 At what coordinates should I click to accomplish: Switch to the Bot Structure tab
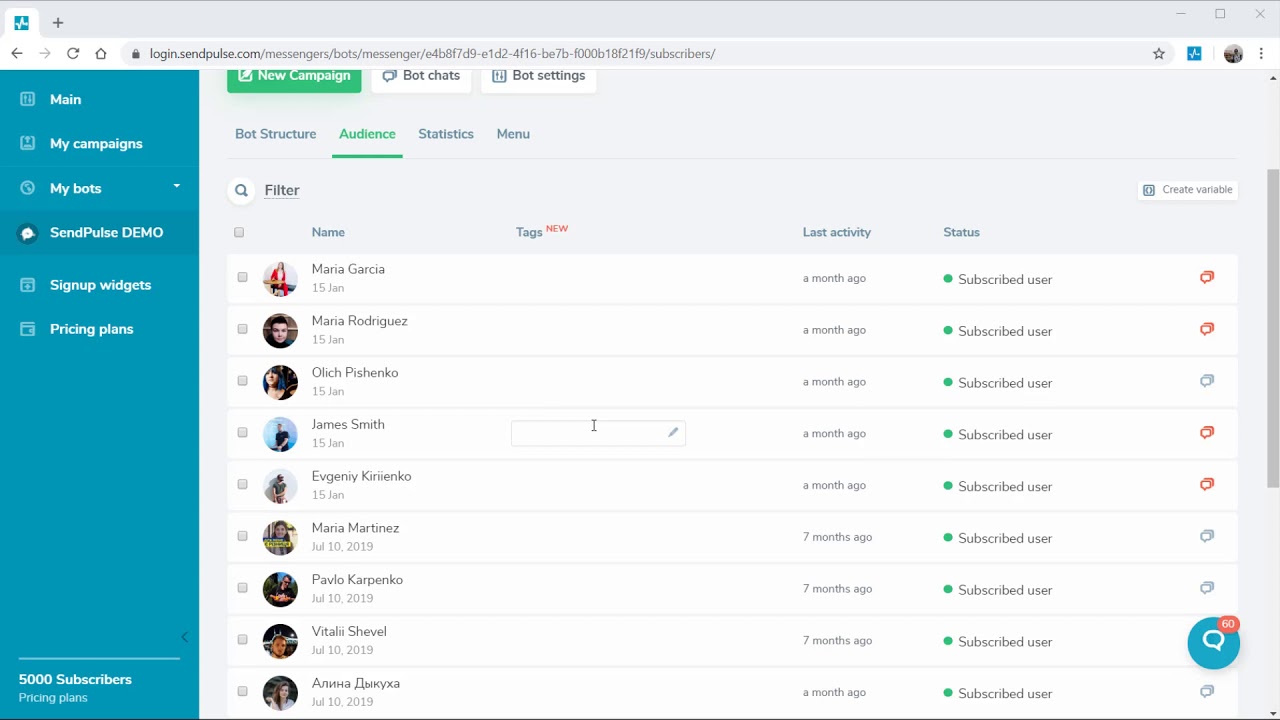275,134
